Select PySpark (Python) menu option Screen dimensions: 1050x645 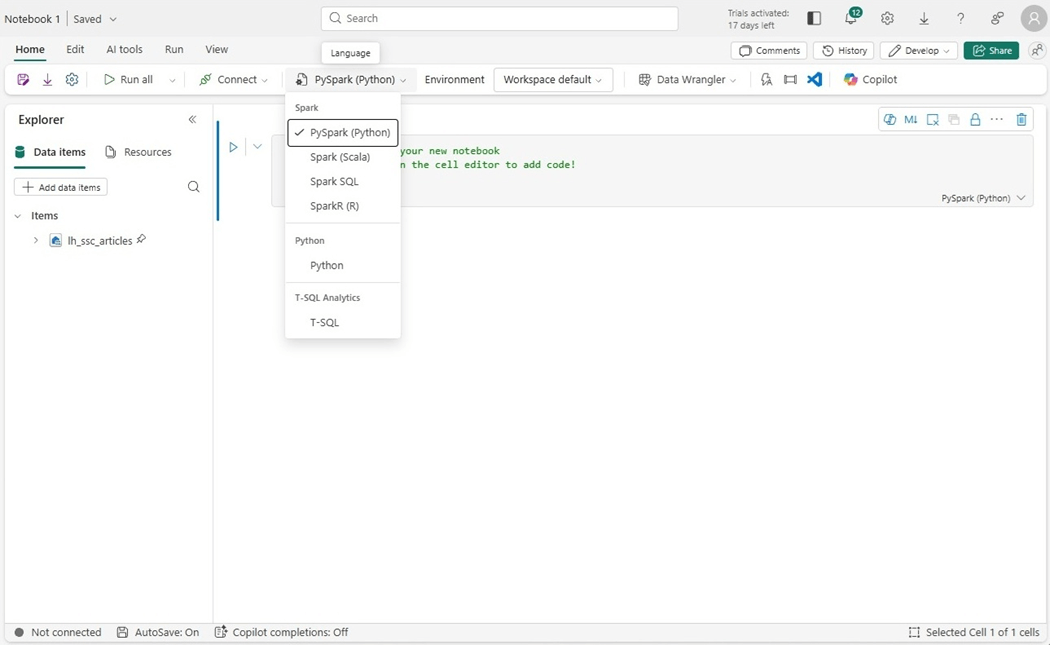(x=343, y=133)
